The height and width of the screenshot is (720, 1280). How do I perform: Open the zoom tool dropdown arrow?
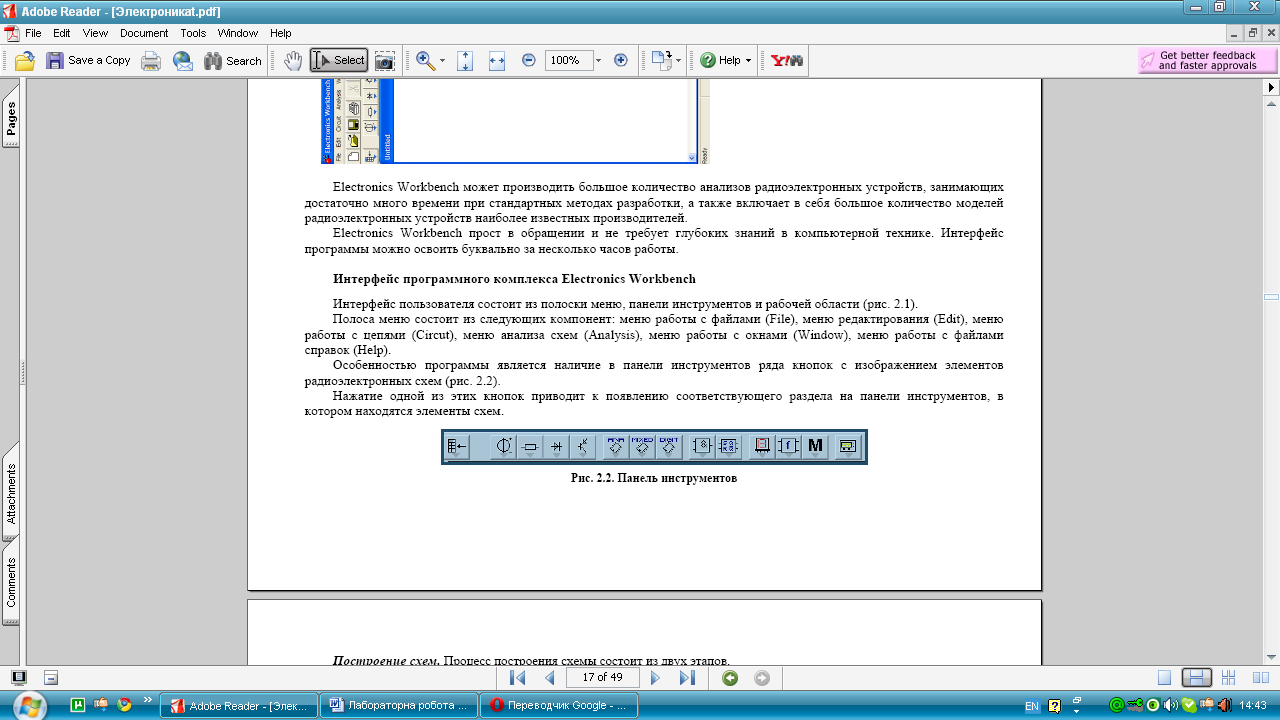coord(443,61)
